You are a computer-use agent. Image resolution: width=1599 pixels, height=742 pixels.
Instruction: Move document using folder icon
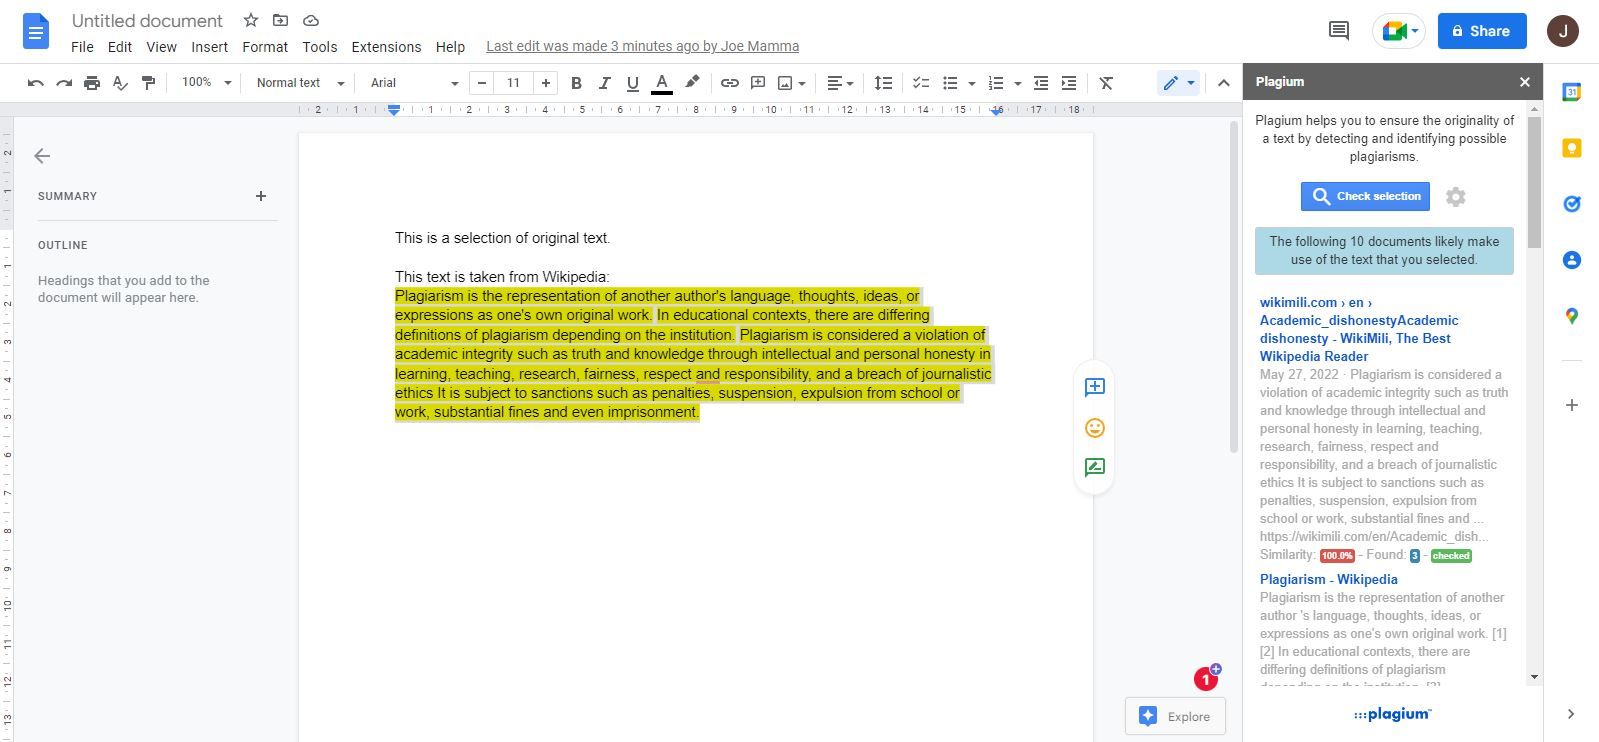[x=280, y=20]
